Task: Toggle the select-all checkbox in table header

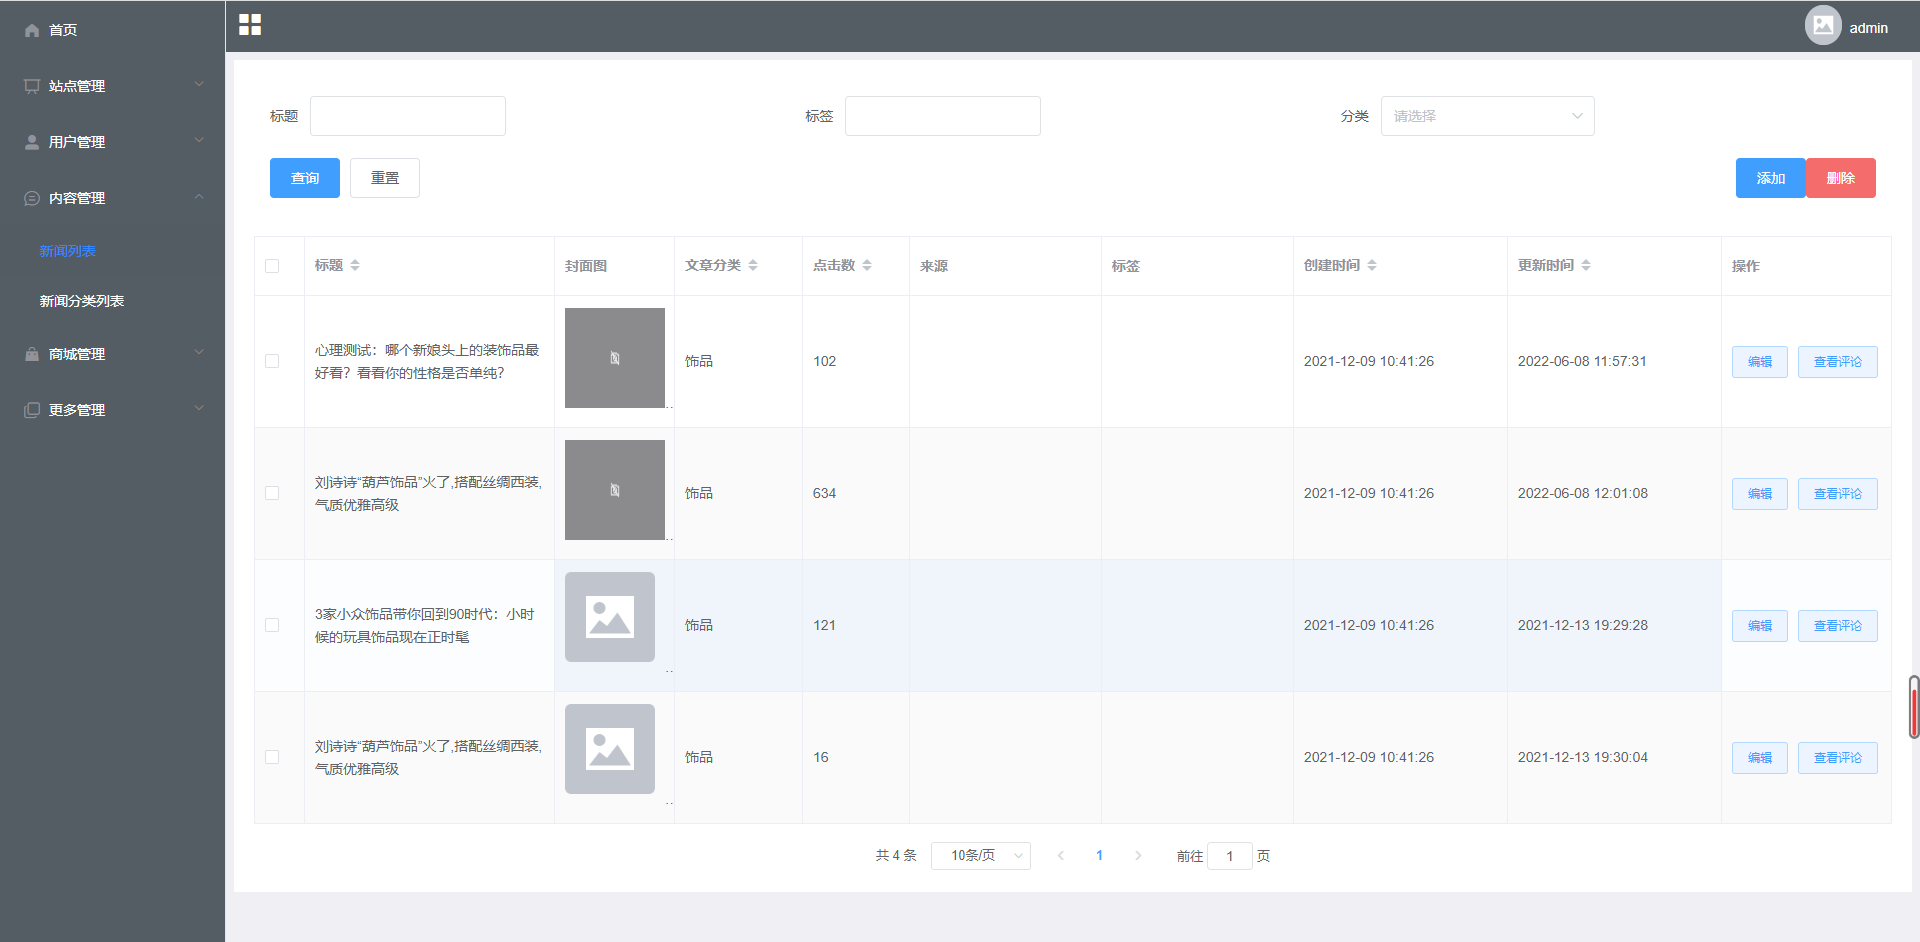Action: (x=272, y=266)
